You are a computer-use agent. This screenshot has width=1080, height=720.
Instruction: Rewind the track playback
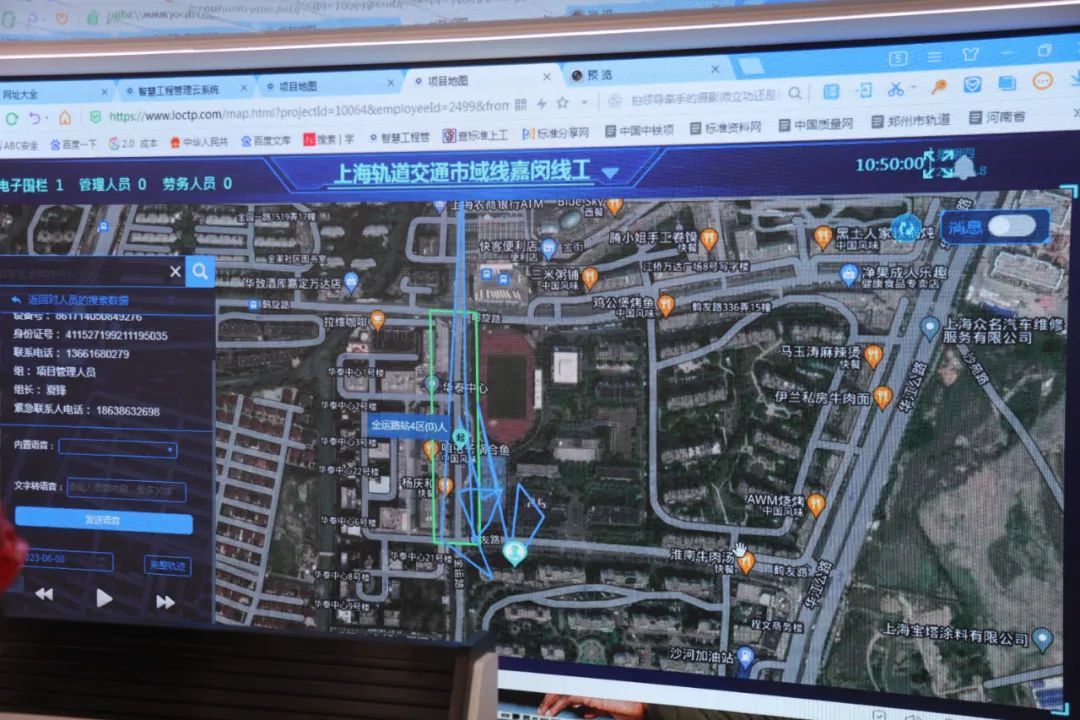pyautogui.click(x=44, y=594)
